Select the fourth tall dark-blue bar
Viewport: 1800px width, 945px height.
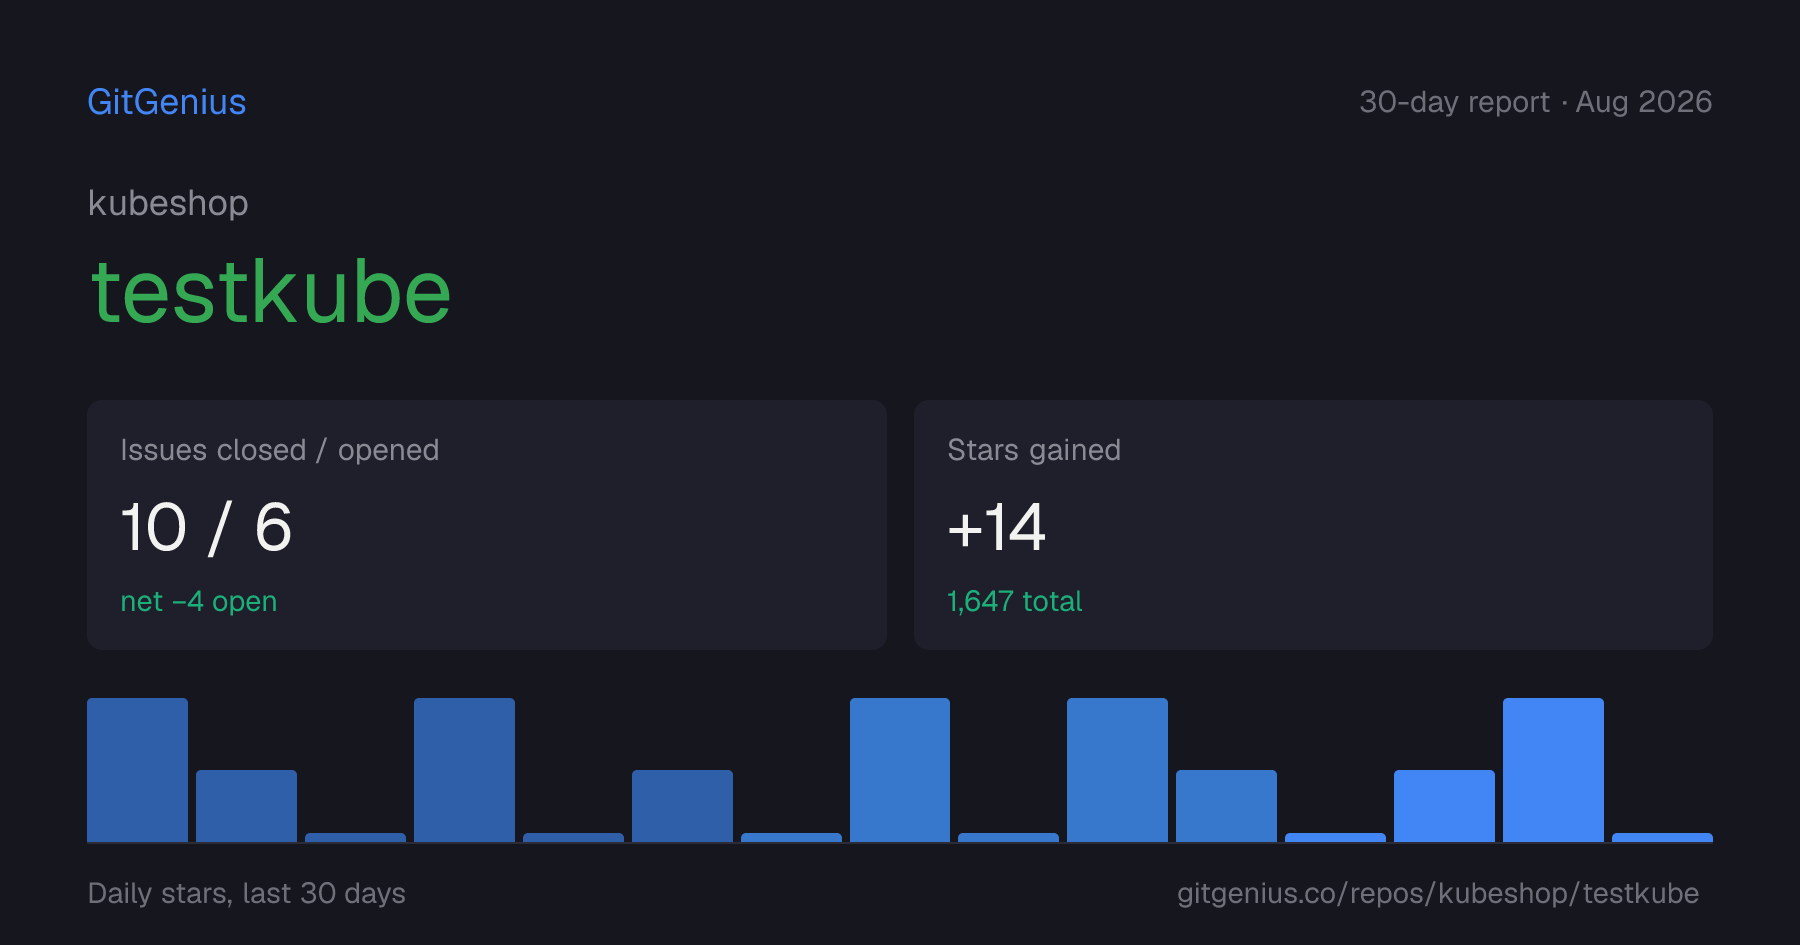(464, 770)
